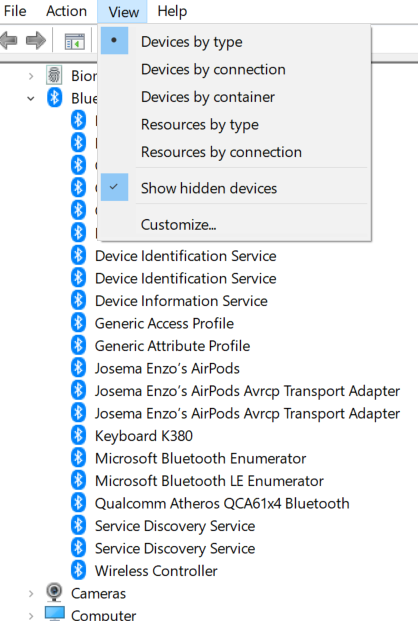Choose Resources by connection
The width and height of the screenshot is (418, 621).
234,152
